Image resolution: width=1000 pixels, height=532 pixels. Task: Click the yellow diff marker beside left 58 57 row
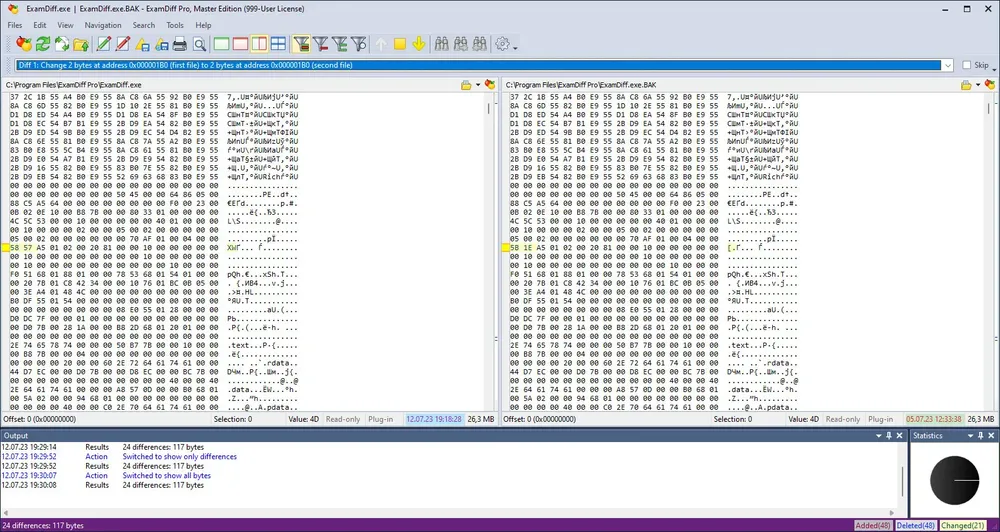coord(5,248)
